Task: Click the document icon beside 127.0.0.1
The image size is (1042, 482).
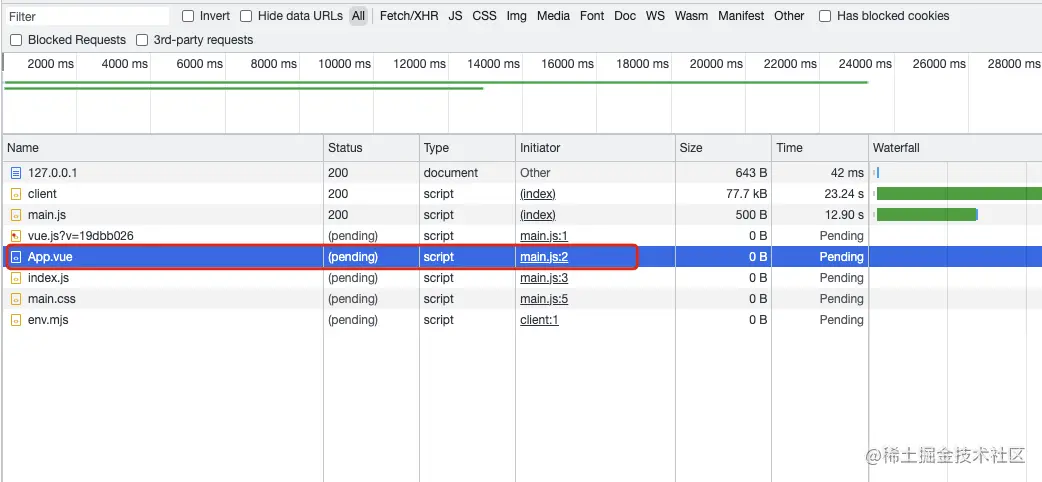Action: (16, 173)
